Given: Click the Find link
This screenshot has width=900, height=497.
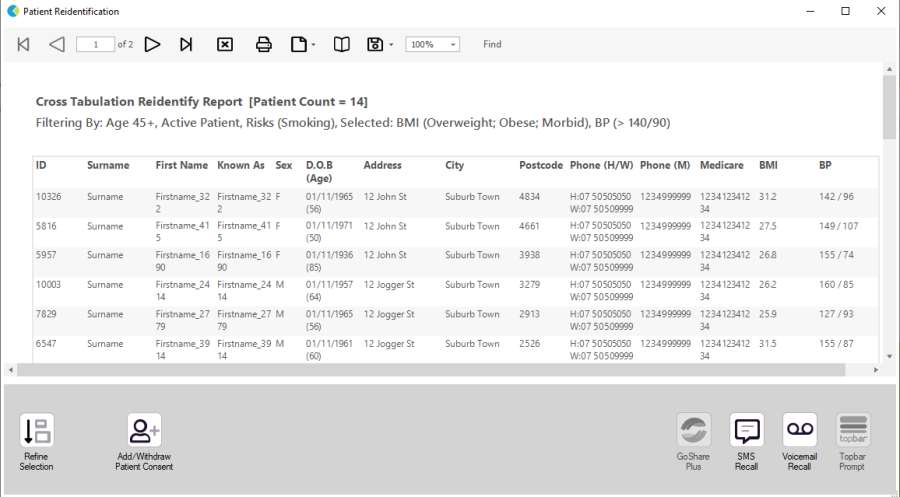Looking at the screenshot, I should pos(492,44).
